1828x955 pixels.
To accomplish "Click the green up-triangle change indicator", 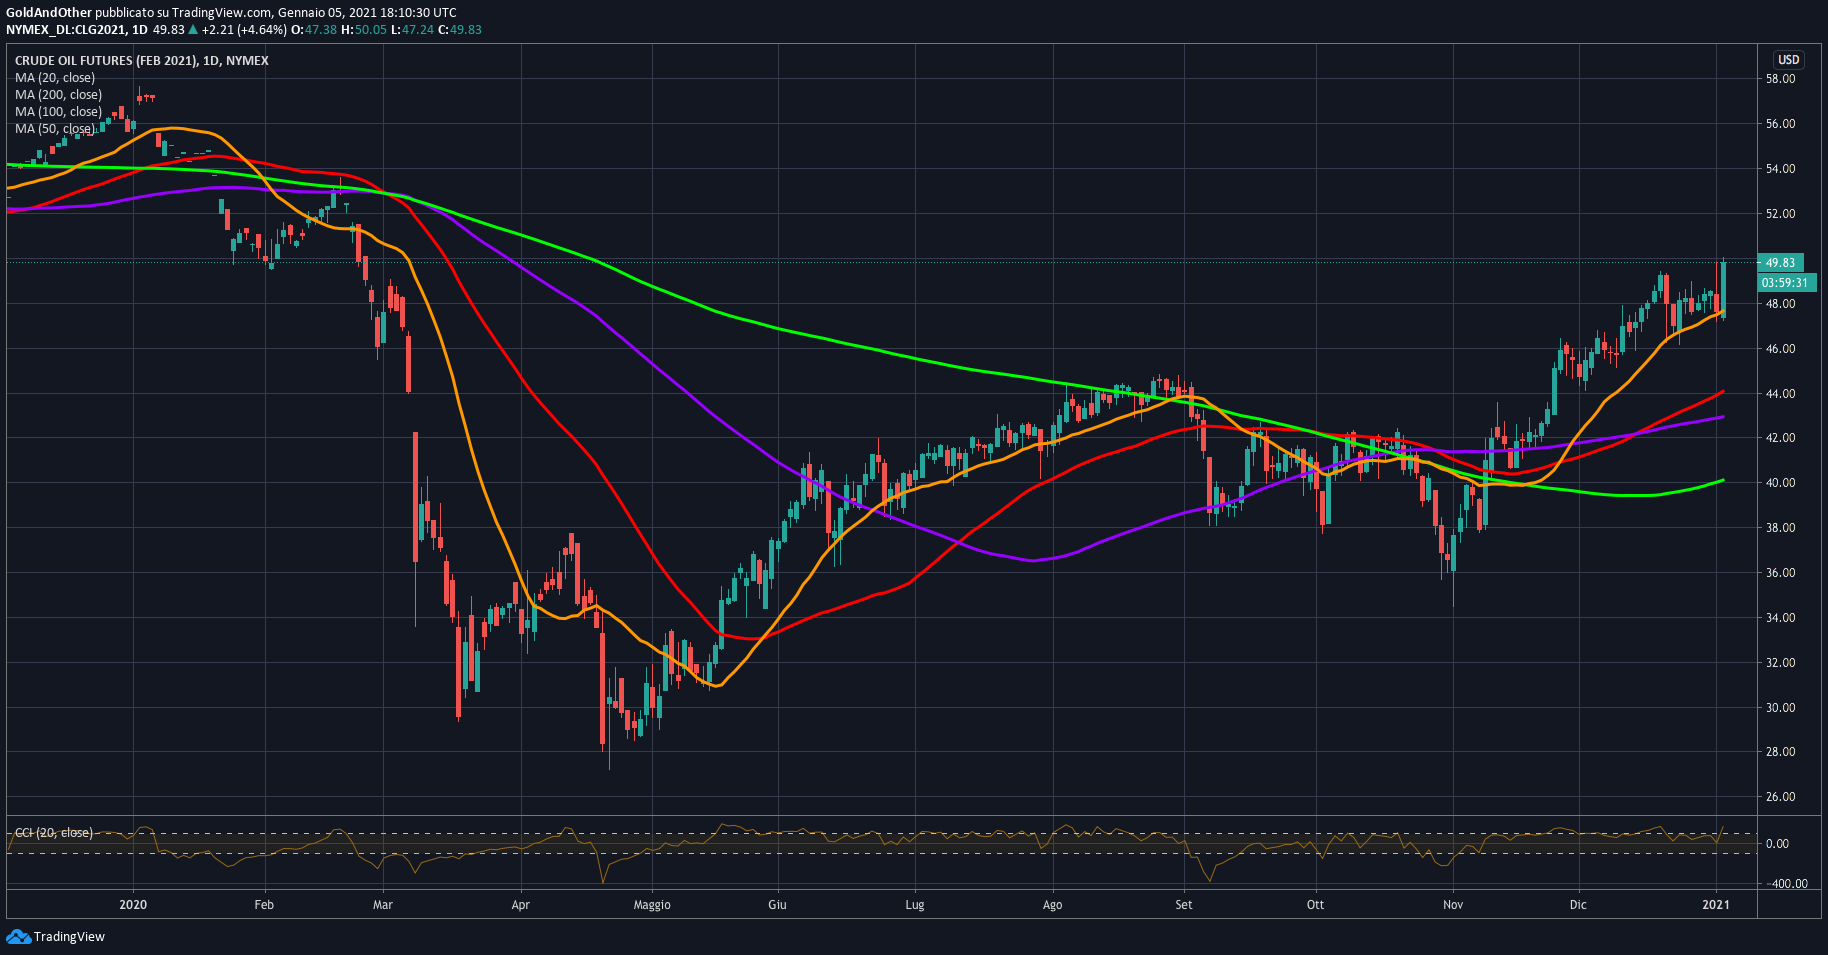I will pos(193,30).
